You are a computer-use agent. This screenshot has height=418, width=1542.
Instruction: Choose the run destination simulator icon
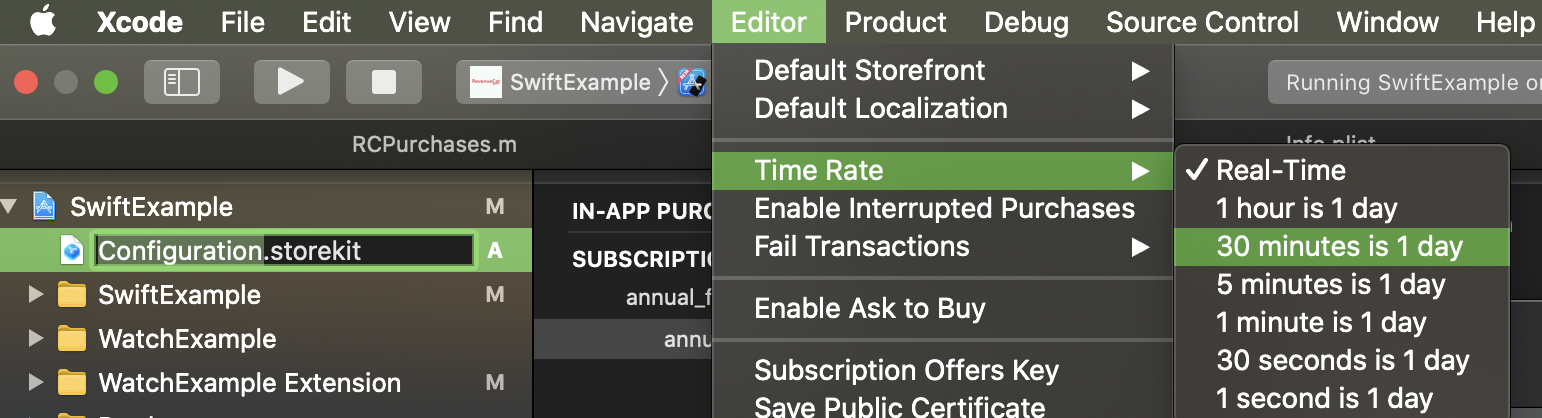pos(693,82)
